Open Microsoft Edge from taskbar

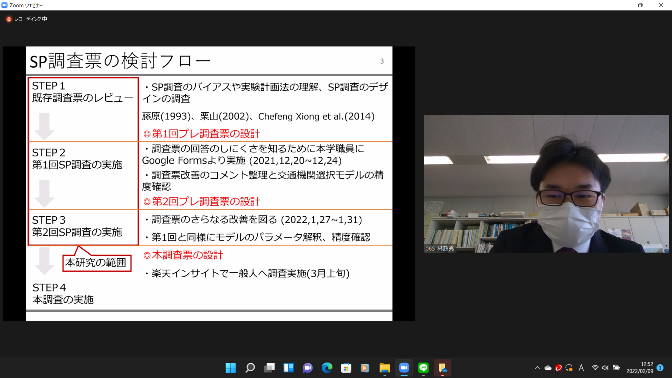(327, 368)
